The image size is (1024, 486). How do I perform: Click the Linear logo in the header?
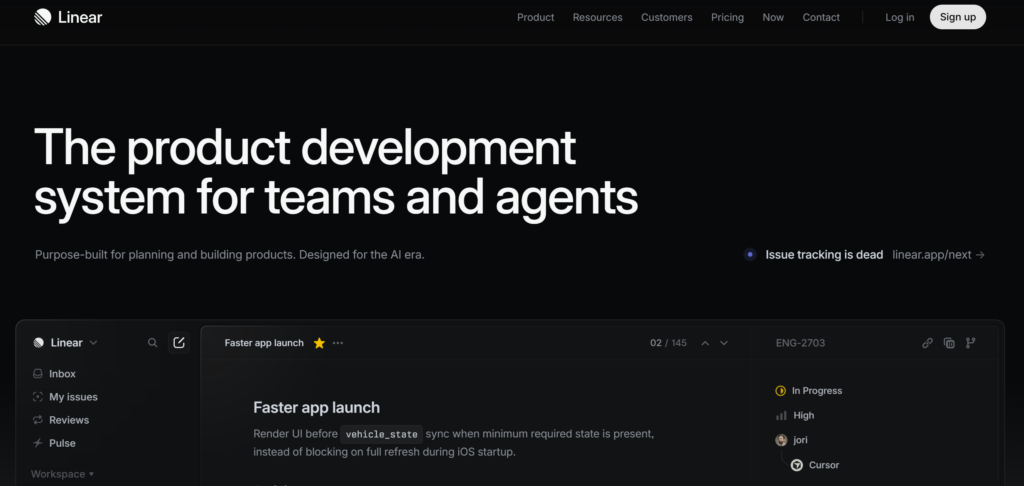click(68, 17)
